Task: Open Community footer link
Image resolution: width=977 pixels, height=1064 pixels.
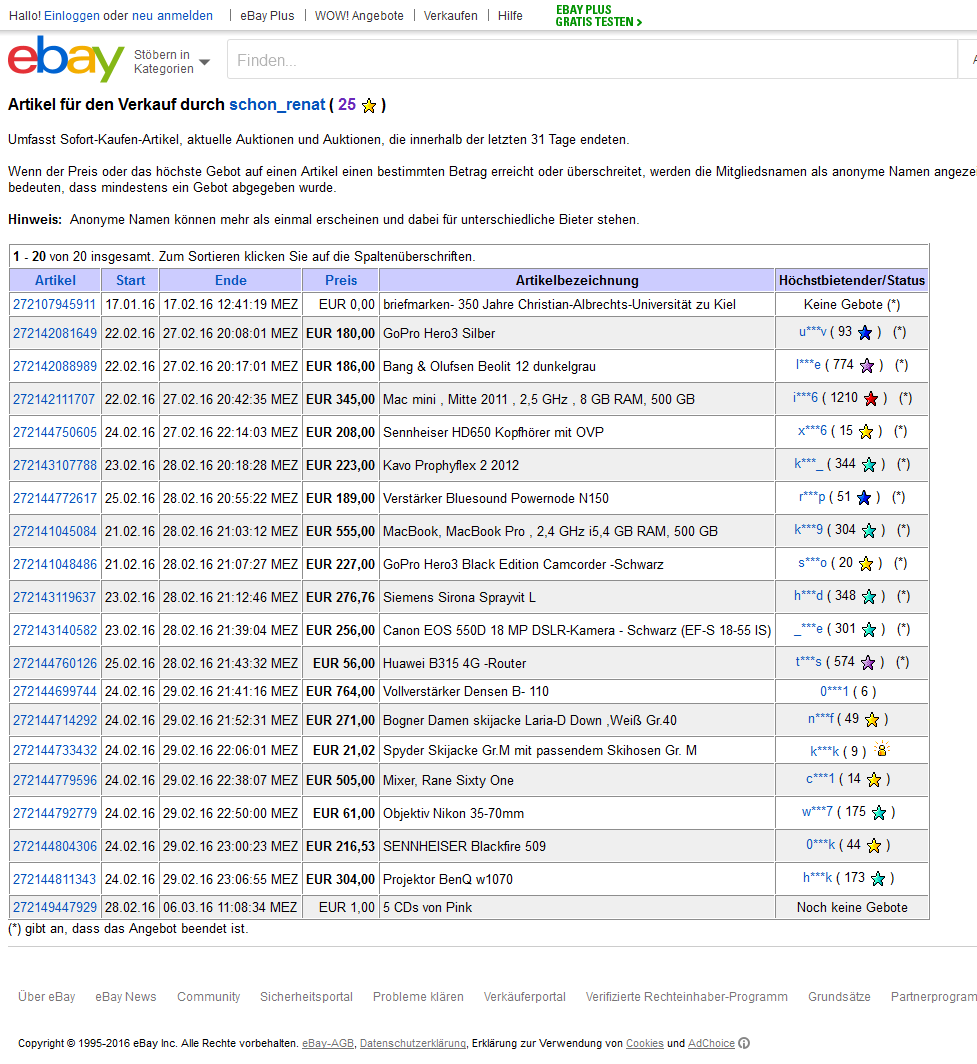Action: [x=208, y=997]
